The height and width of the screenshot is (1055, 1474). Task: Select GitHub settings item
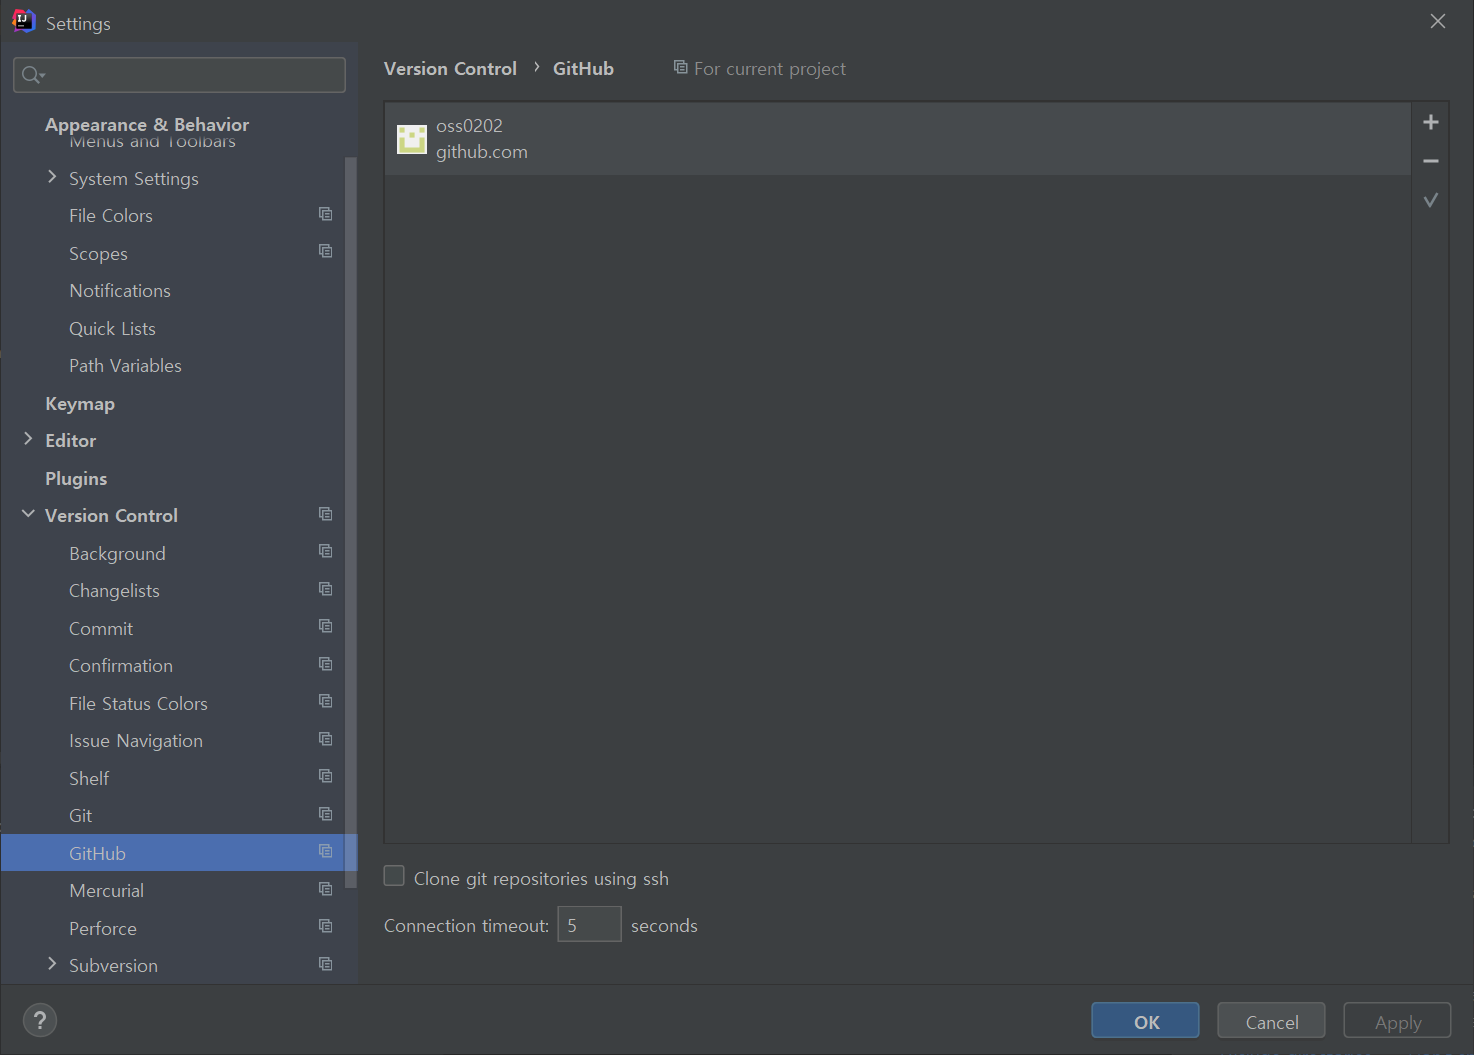(179, 853)
